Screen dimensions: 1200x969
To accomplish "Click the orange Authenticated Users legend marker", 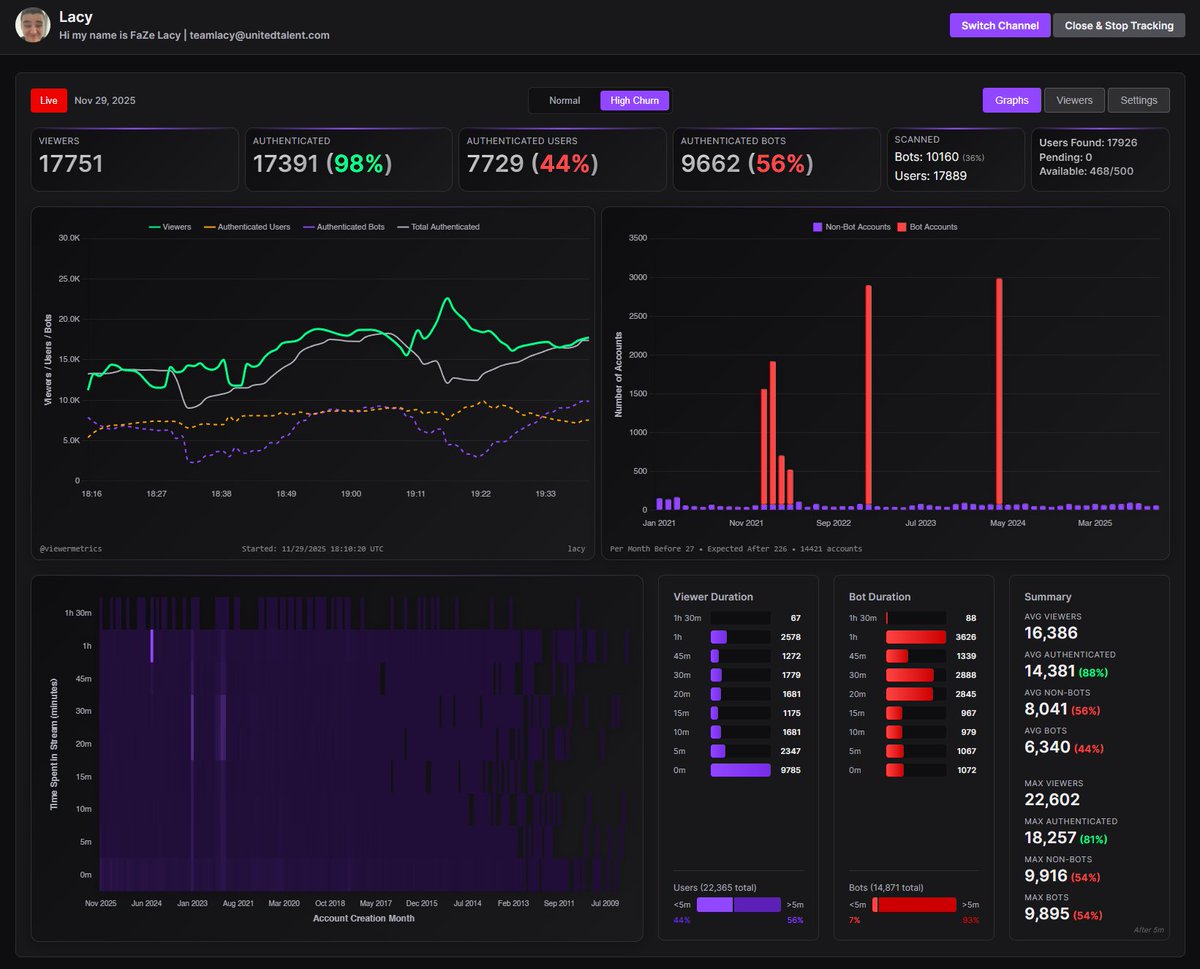I will [210, 227].
